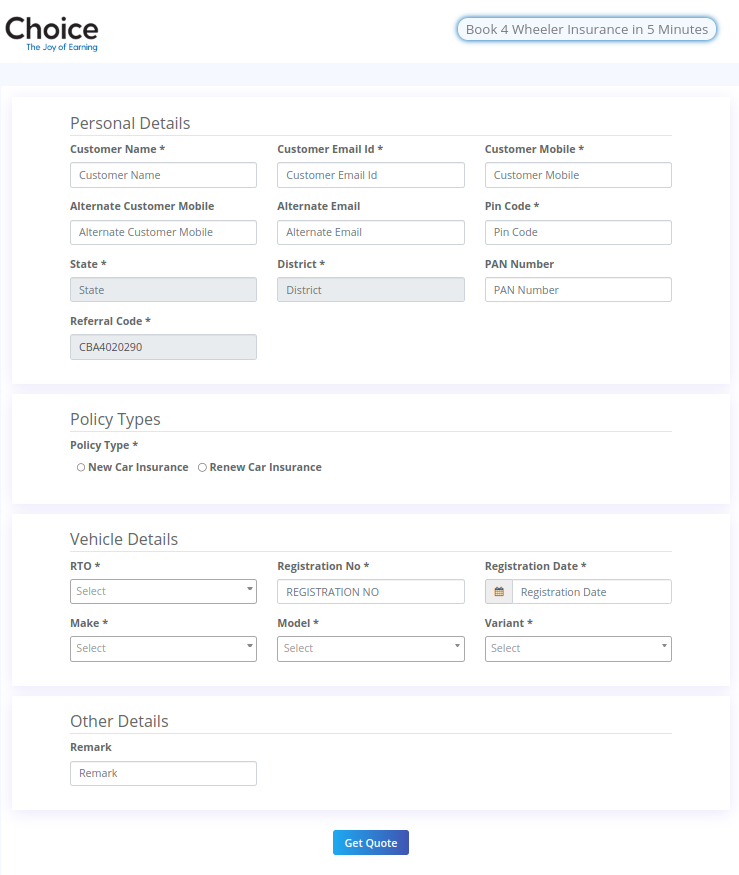Open the Registration Date picker field
The width and height of the screenshot is (739, 875).
[592, 592]
